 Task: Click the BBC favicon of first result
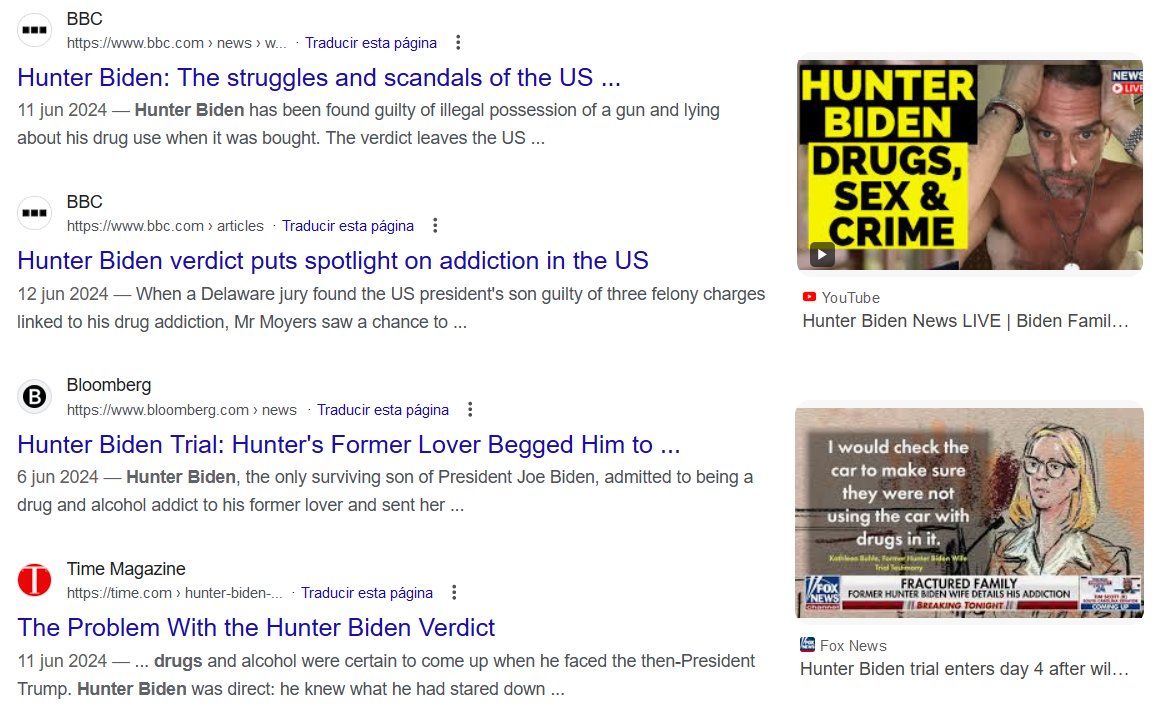[34, 31]
